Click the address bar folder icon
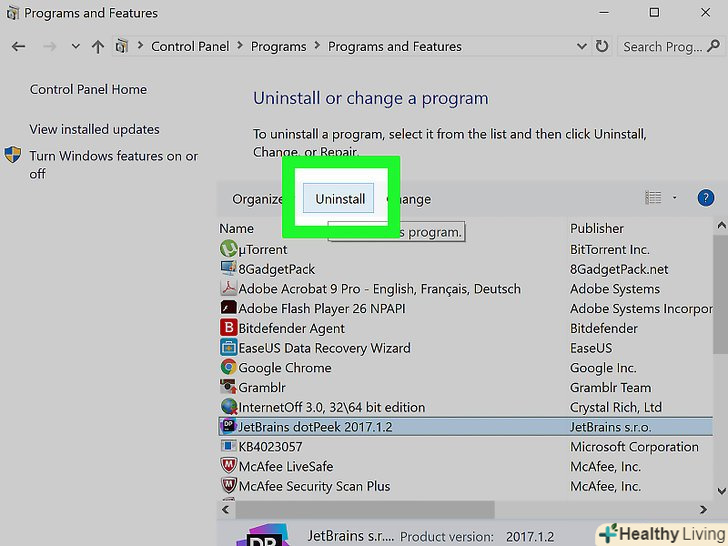The width and height of the screenshot is (728, 546). pos(122,46)
